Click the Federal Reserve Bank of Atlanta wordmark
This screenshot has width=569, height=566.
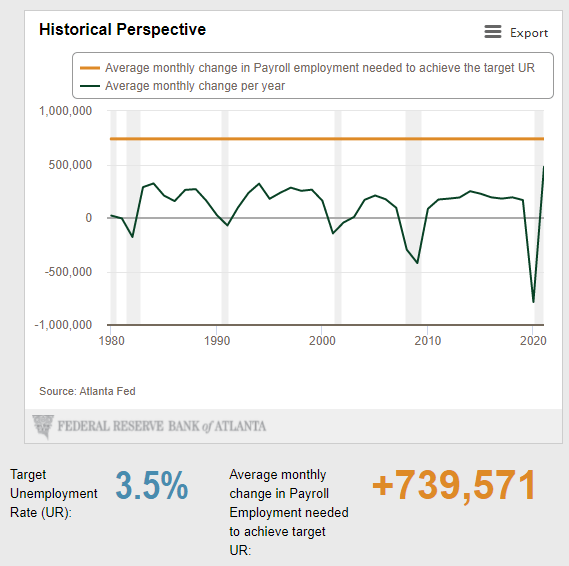click(x=161, y=426)
